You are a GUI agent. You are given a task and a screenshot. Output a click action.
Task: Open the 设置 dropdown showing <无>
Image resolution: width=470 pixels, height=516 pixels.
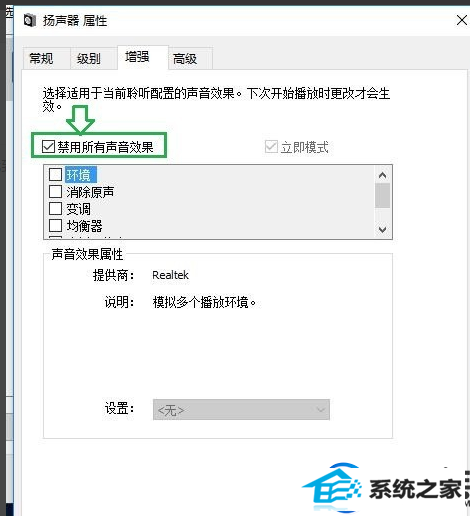pos(241,409)
